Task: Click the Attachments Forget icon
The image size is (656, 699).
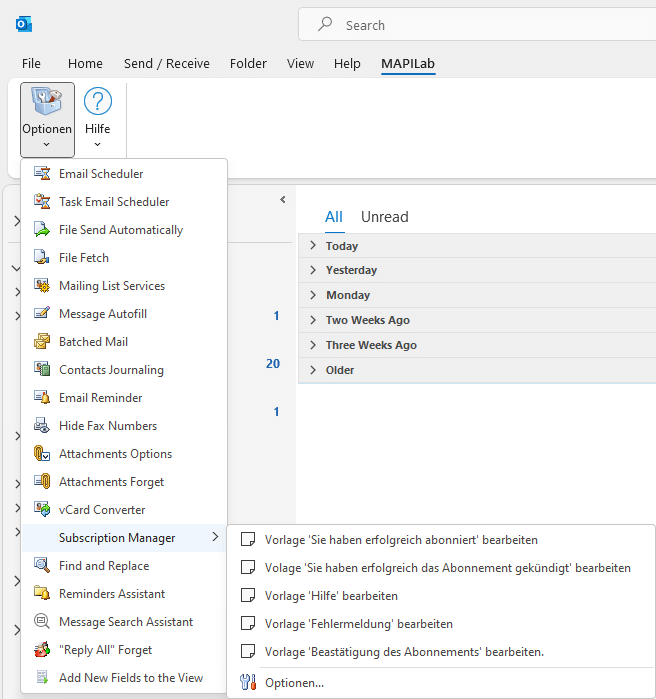Action: tap(42, 481)
